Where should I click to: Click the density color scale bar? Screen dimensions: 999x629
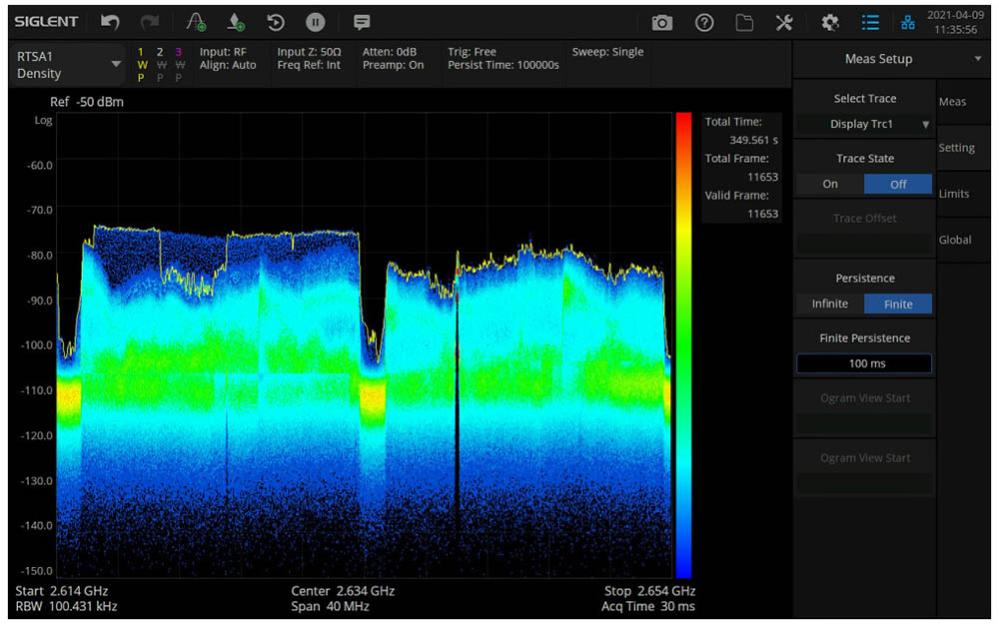coord(683,345)
